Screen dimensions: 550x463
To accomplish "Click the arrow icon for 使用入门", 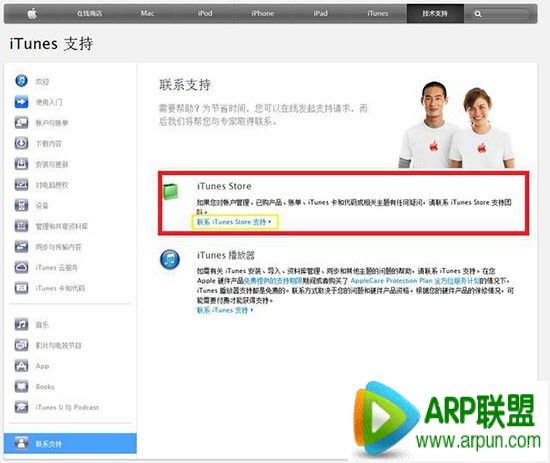I will click(x=21, y=102).
